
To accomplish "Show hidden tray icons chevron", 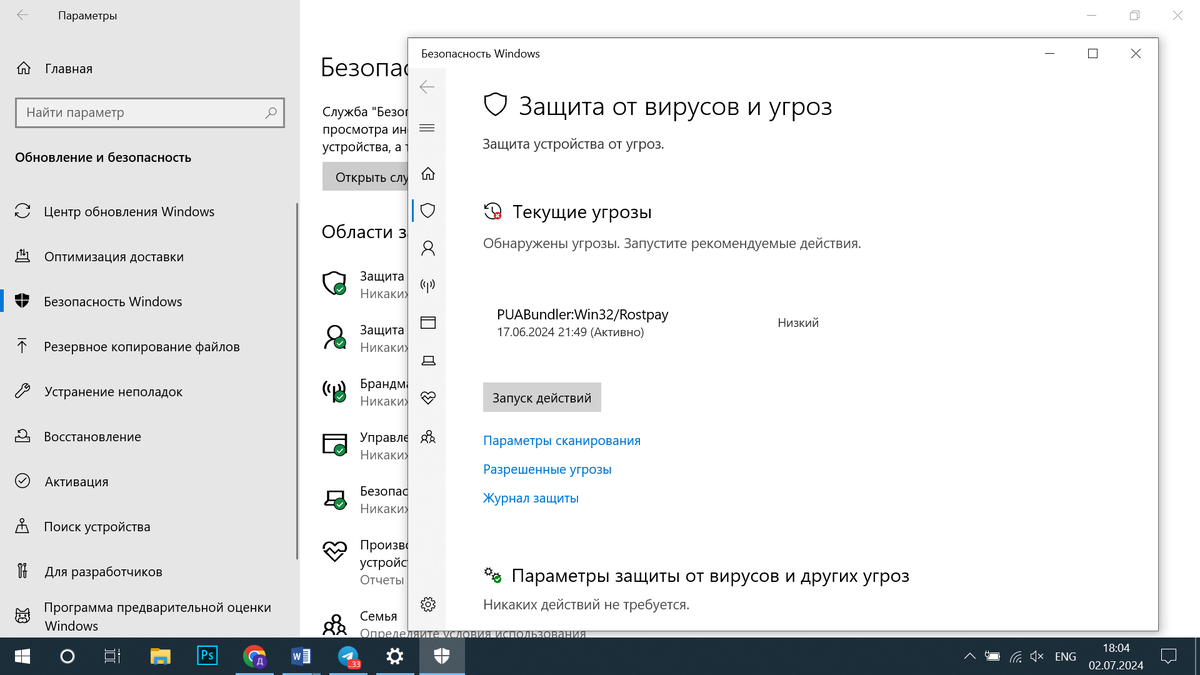I will (x=968, y=657).
